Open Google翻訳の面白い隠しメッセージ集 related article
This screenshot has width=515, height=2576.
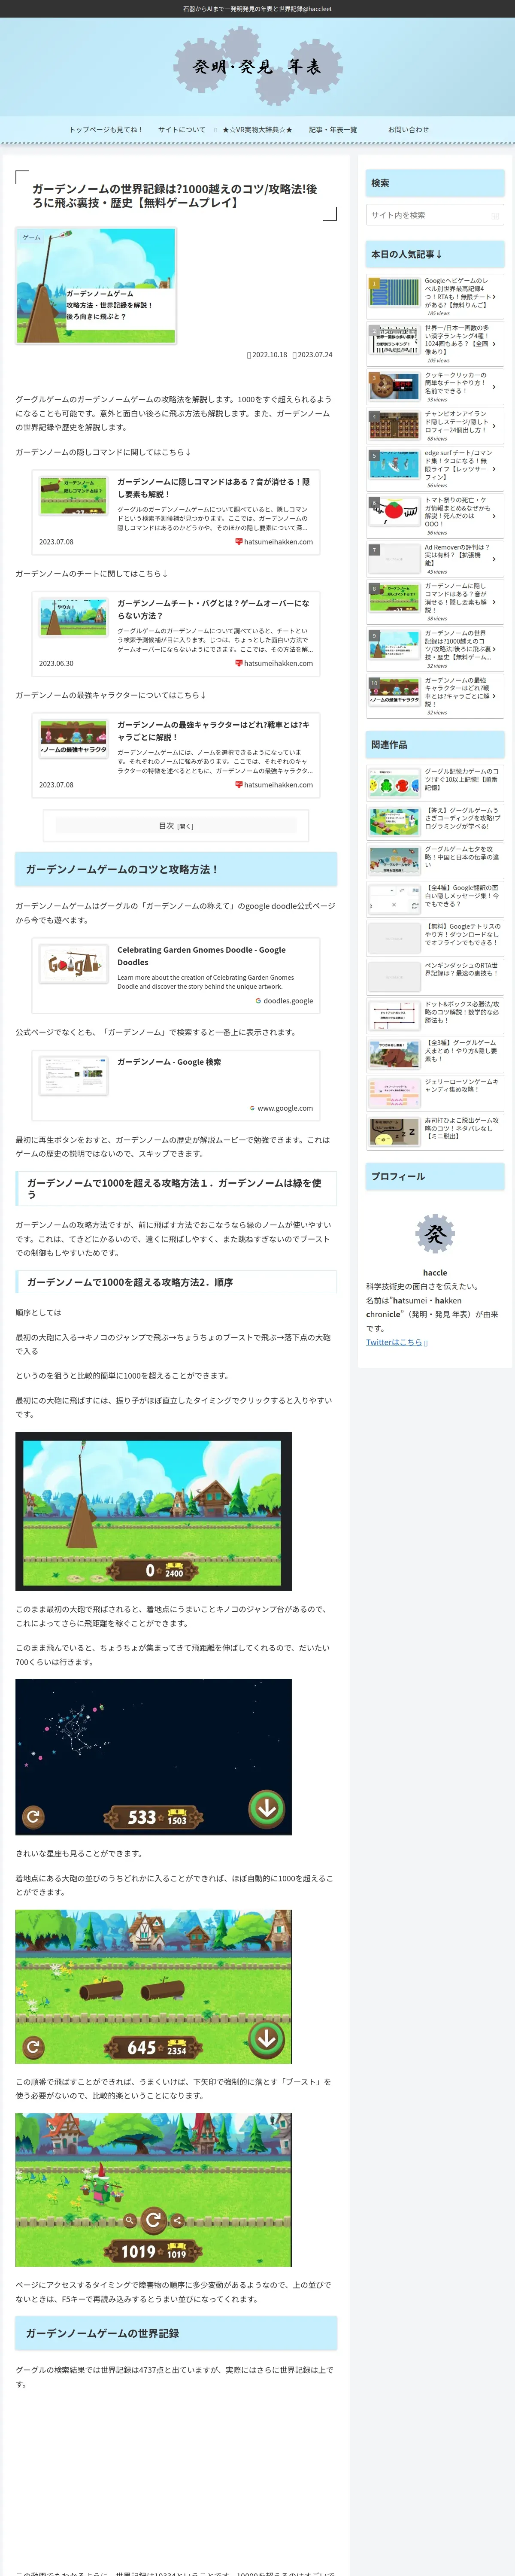tap(435, 898)
